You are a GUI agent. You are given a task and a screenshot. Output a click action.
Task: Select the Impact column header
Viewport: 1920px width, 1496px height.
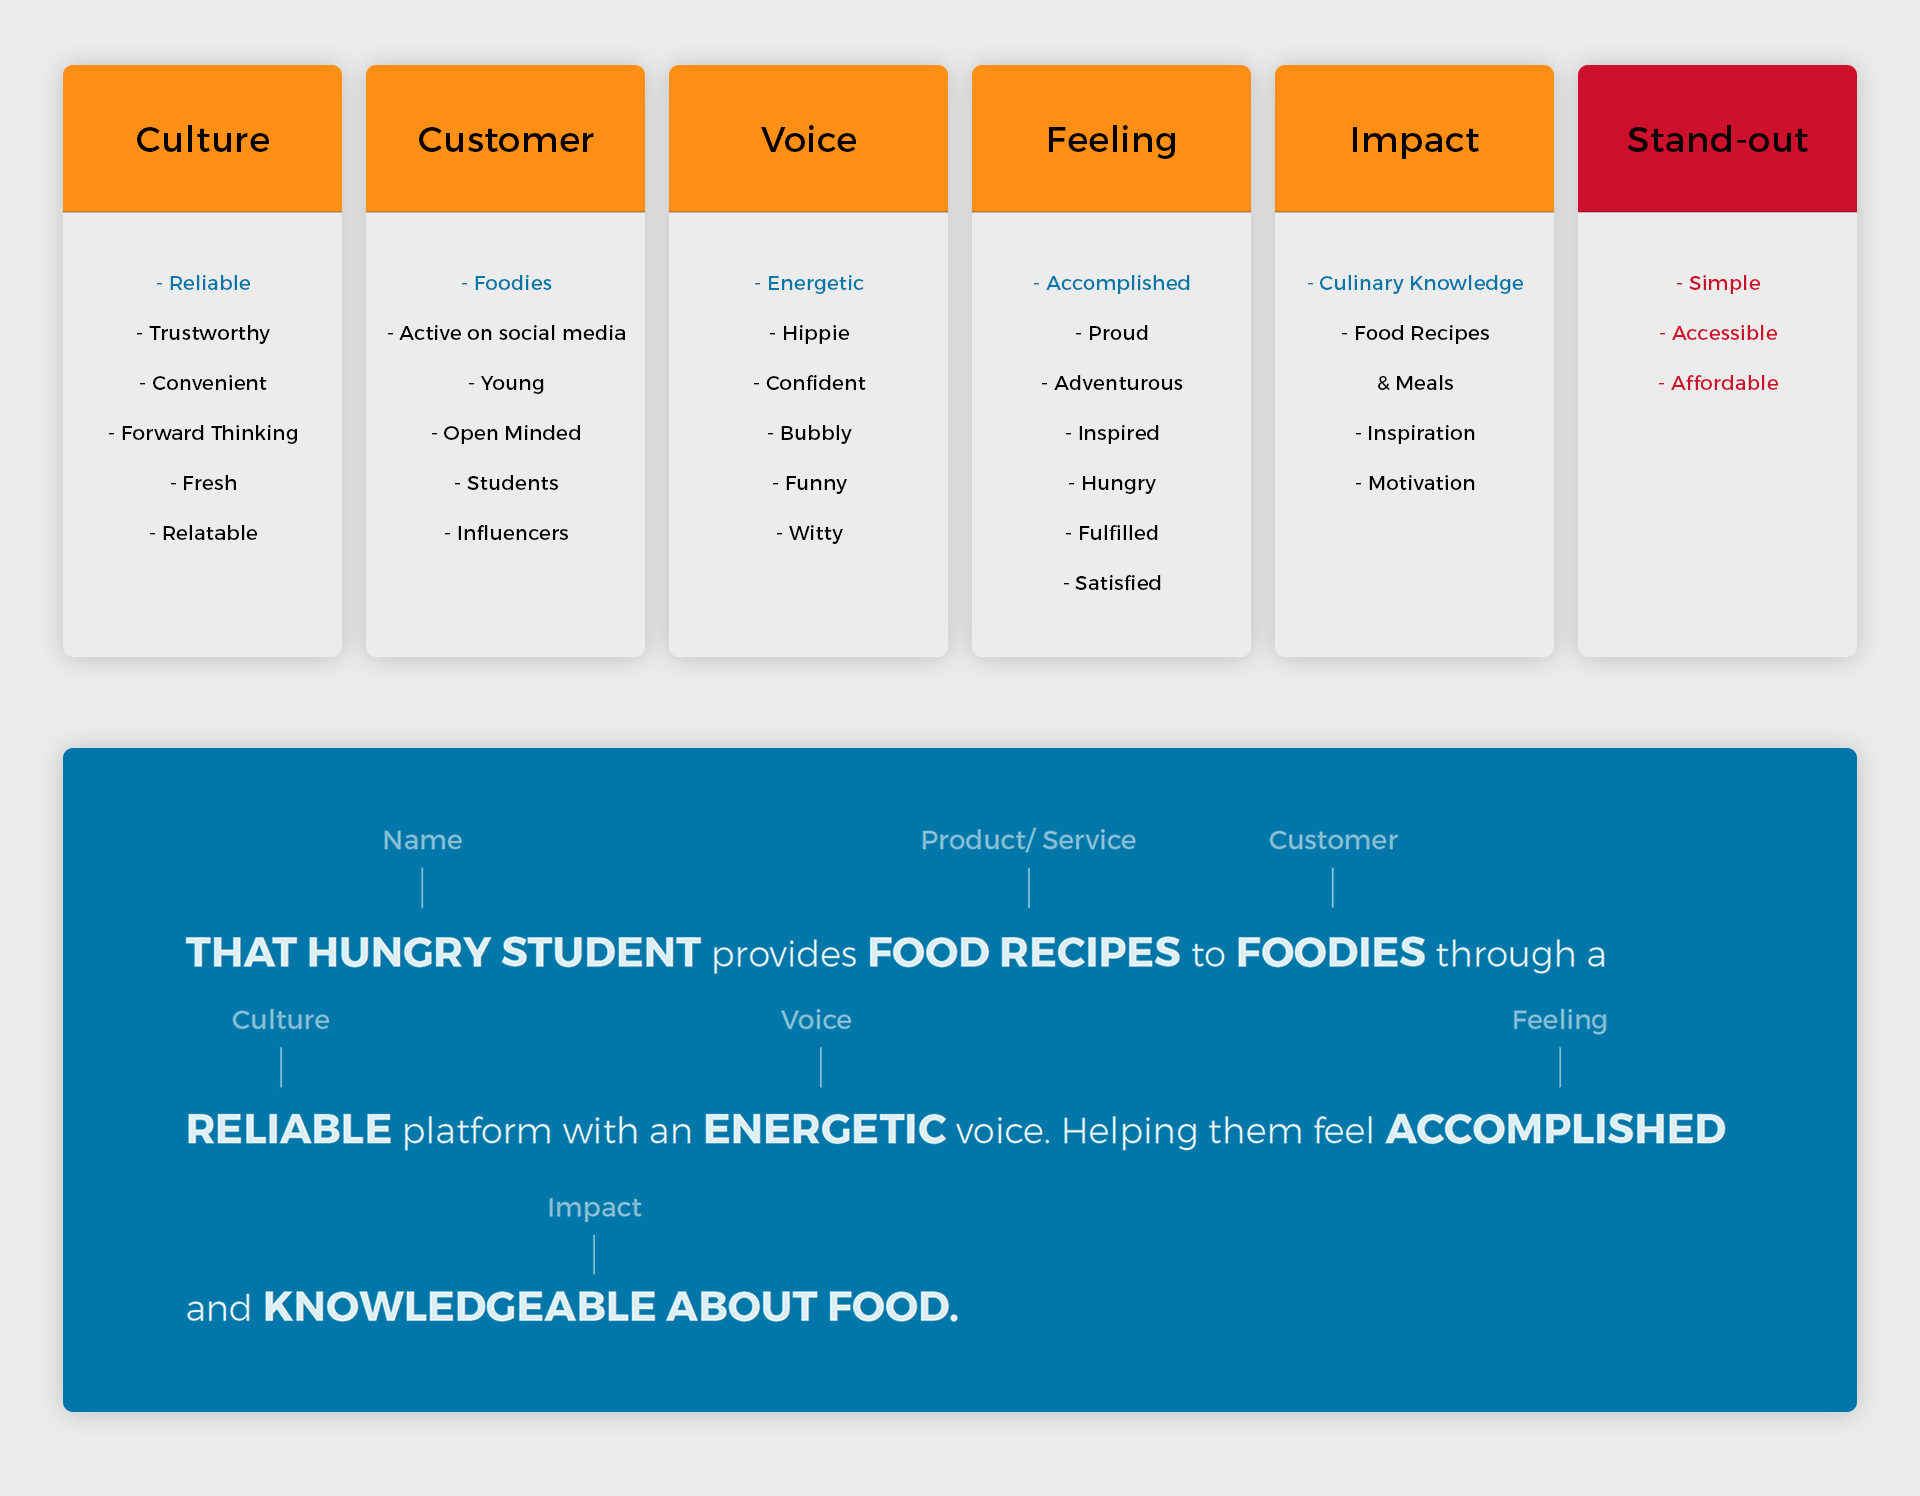[x=1414, y=139]
